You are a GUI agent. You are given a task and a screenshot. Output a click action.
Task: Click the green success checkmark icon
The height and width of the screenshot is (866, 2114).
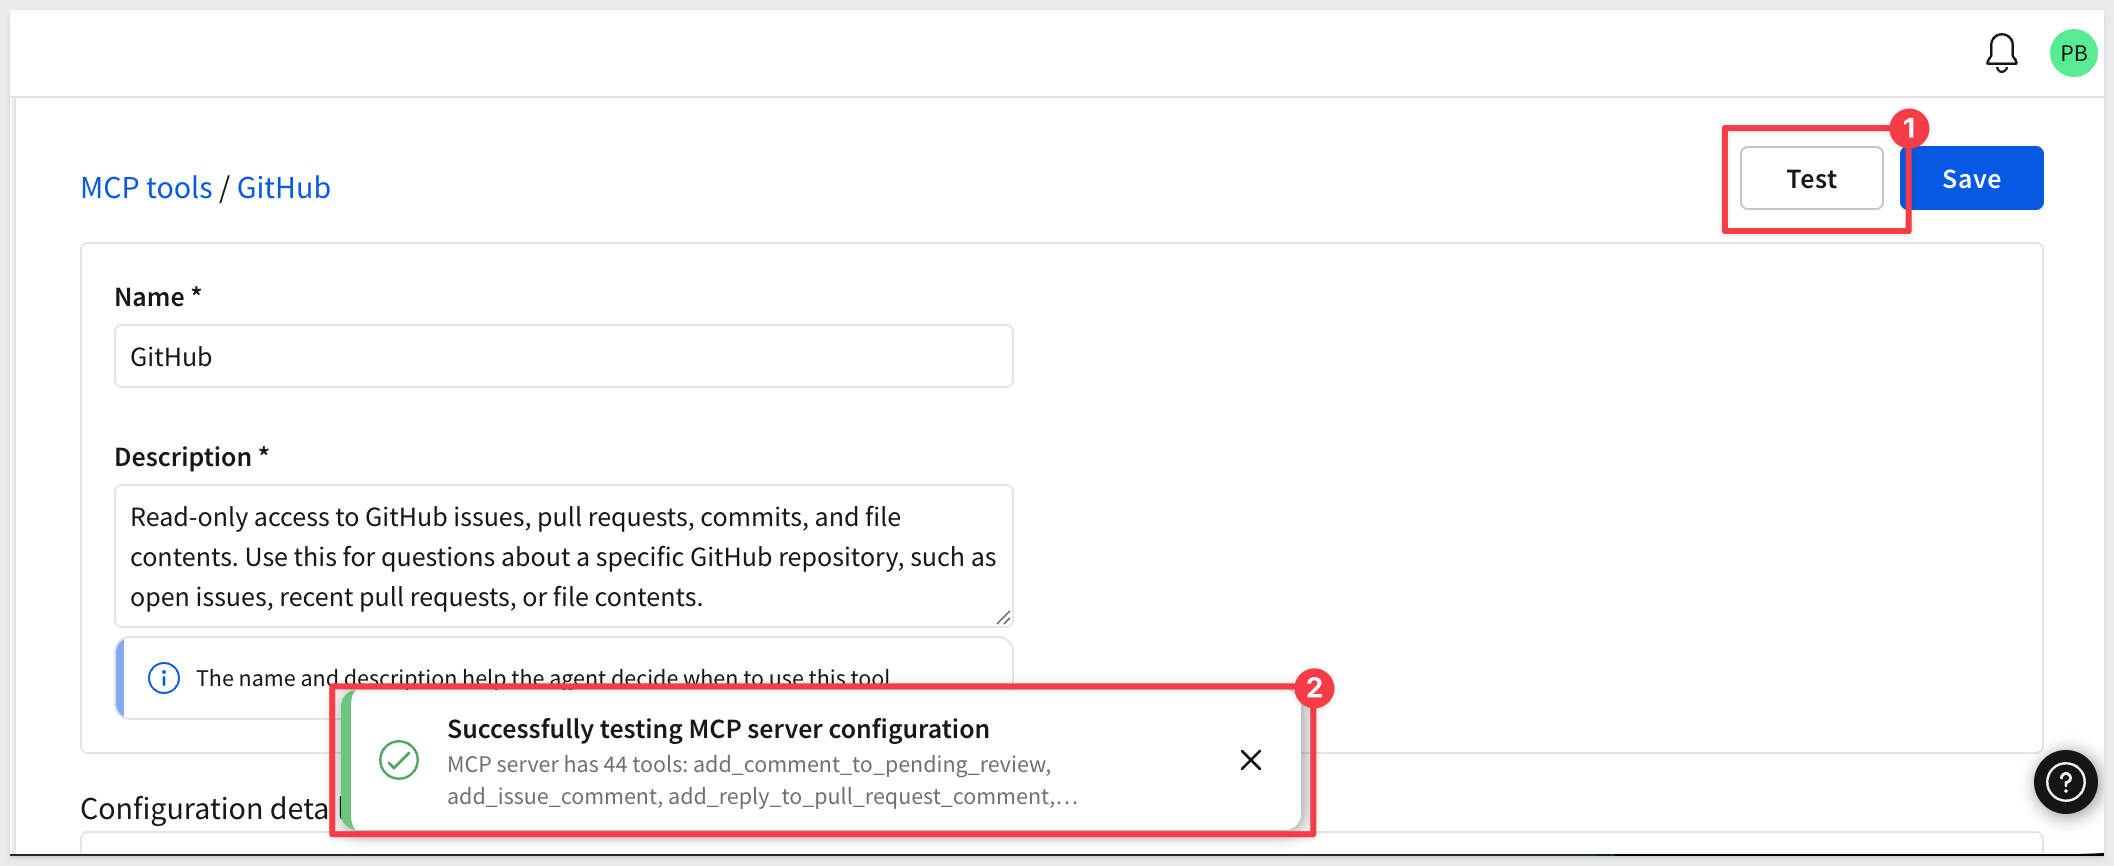(399, 760)
